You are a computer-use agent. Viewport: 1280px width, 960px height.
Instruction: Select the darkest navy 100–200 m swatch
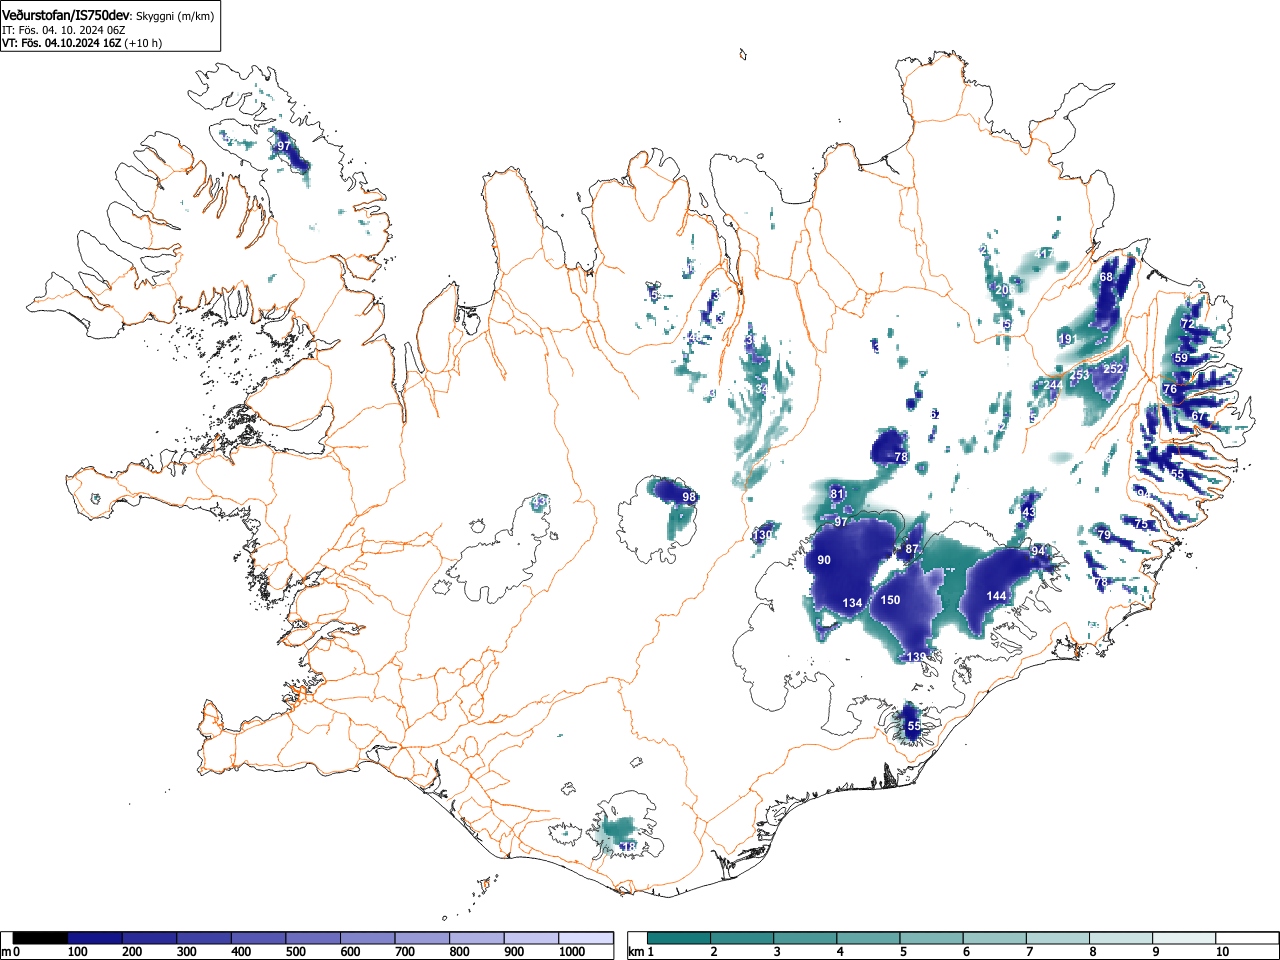[95, 938]
